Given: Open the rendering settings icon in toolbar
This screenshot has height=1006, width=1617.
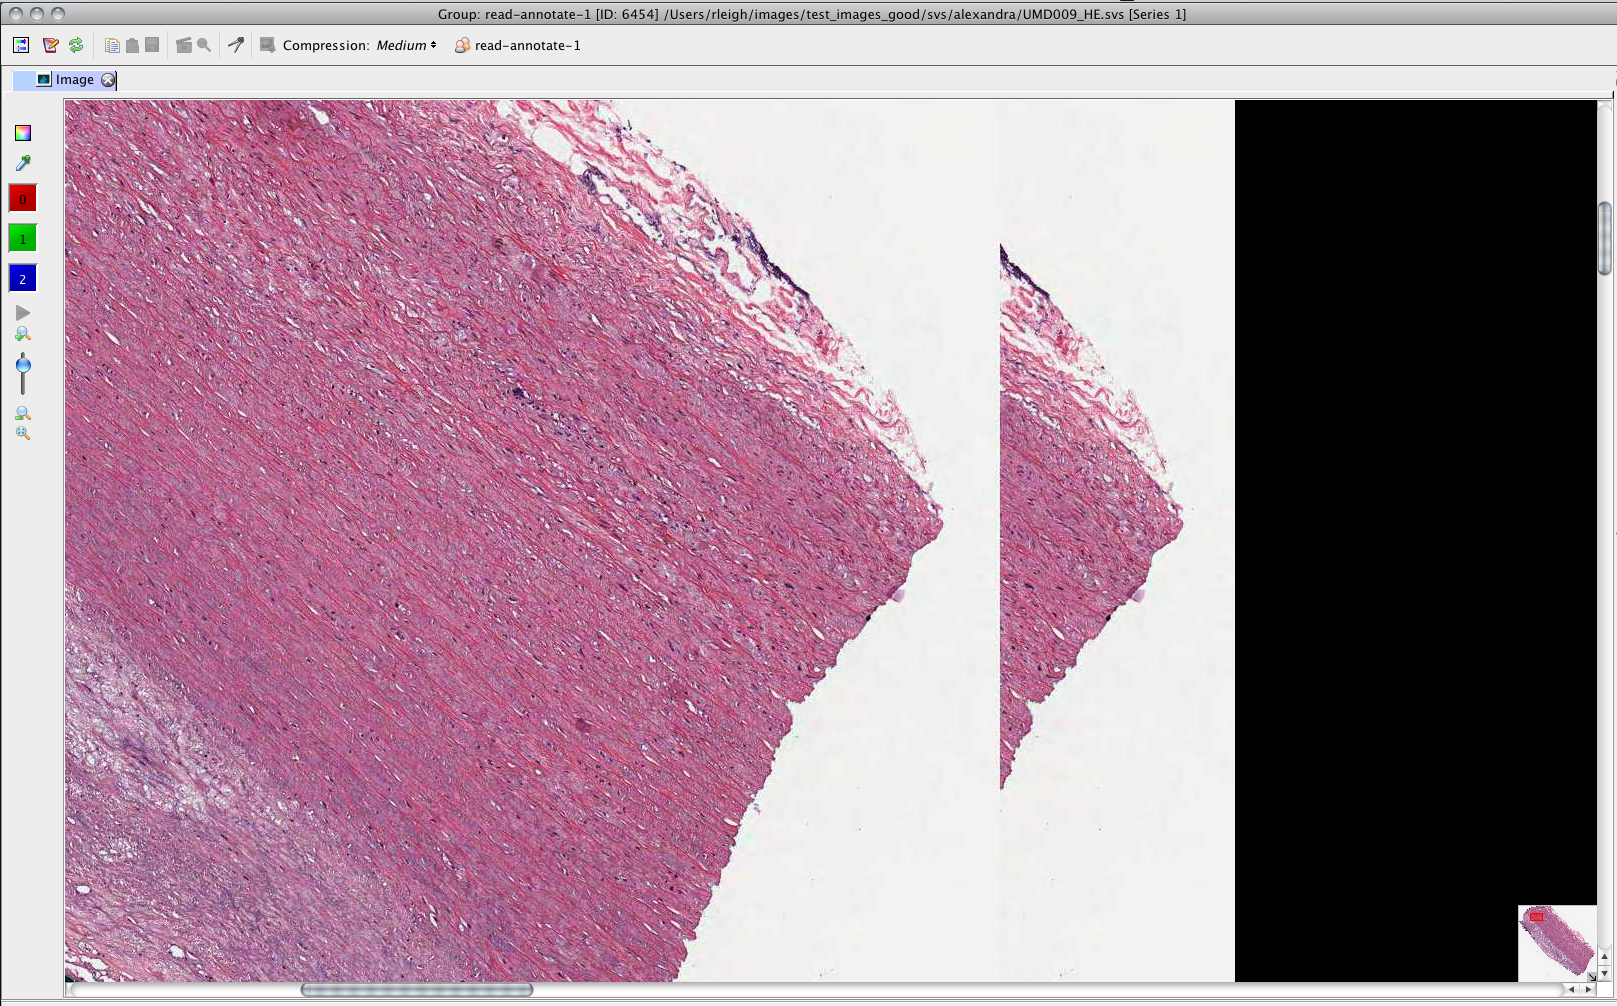Looking at the screenshot, I should pyautogui.click(x=21, y=45).
